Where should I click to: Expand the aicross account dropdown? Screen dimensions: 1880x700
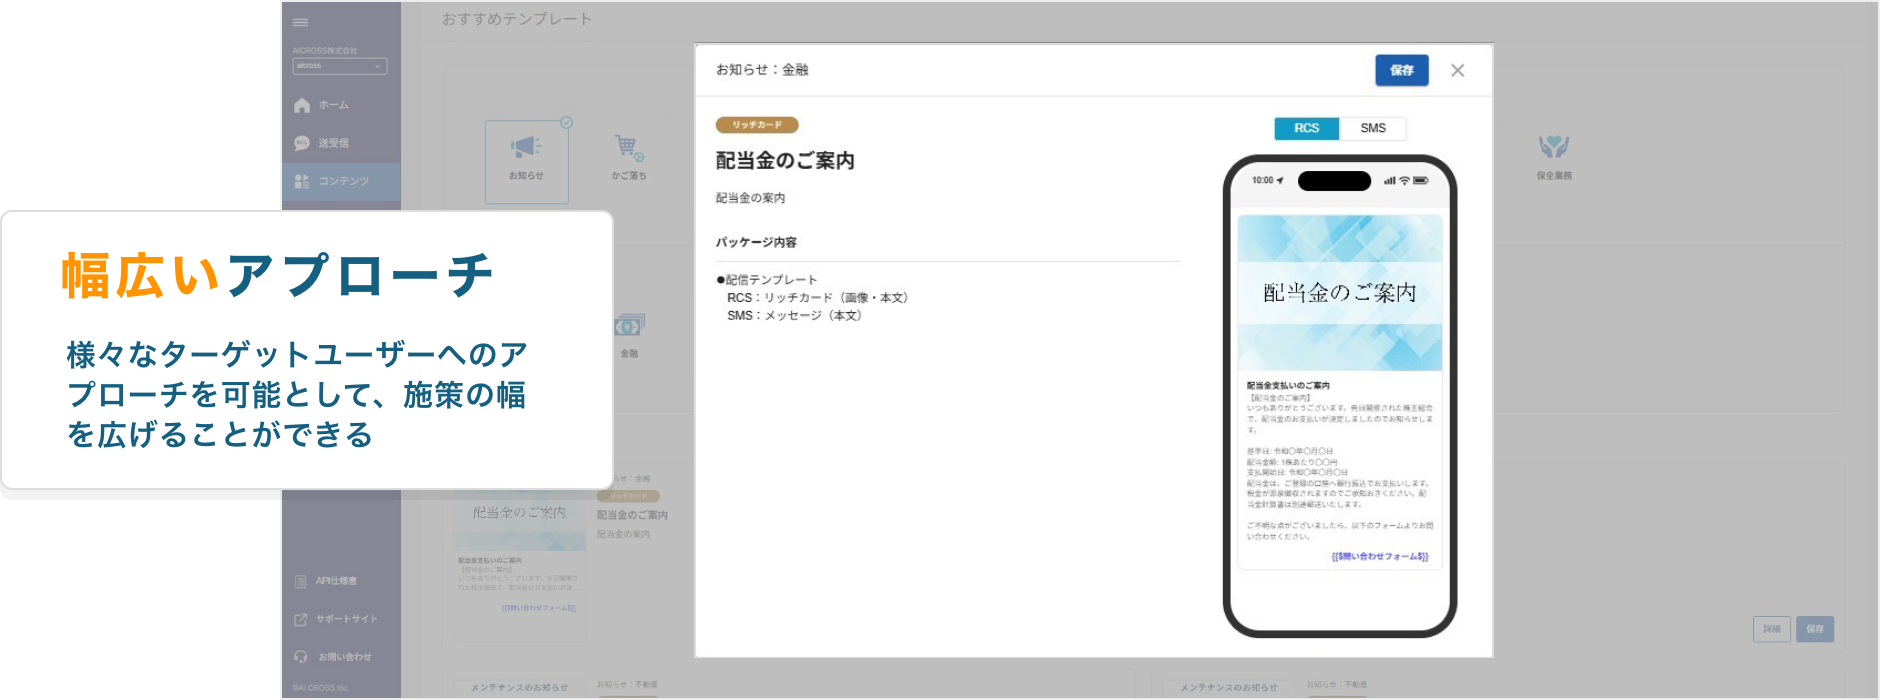coord(339,66)
